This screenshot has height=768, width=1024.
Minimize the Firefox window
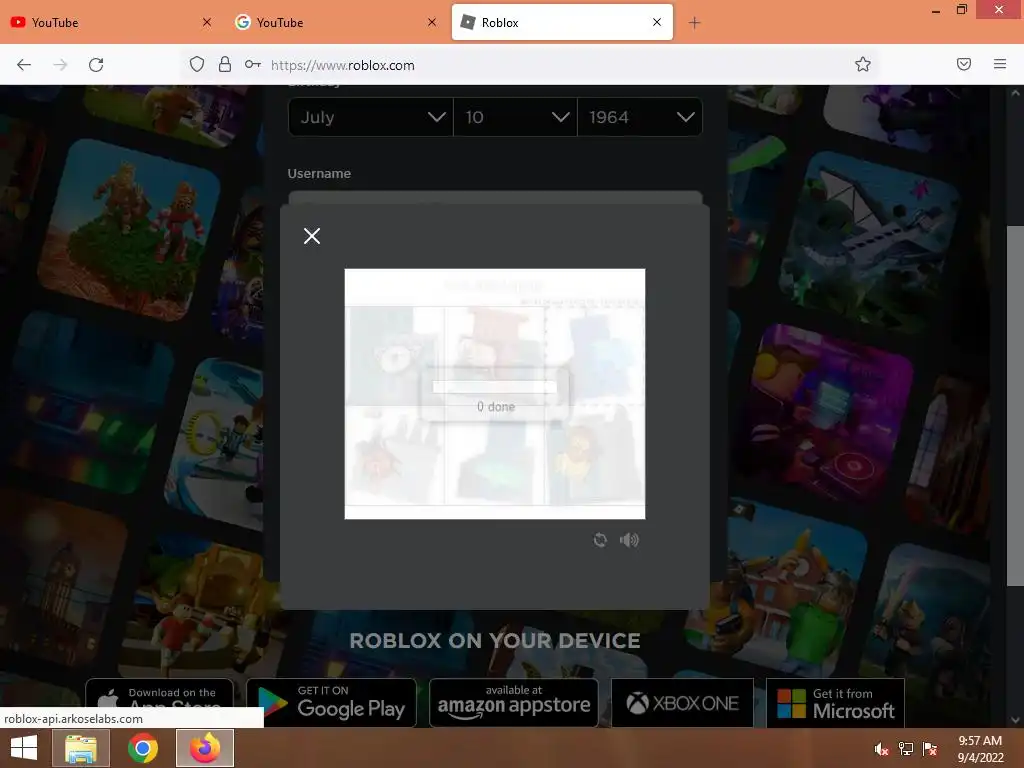click(x=936, y=10)
